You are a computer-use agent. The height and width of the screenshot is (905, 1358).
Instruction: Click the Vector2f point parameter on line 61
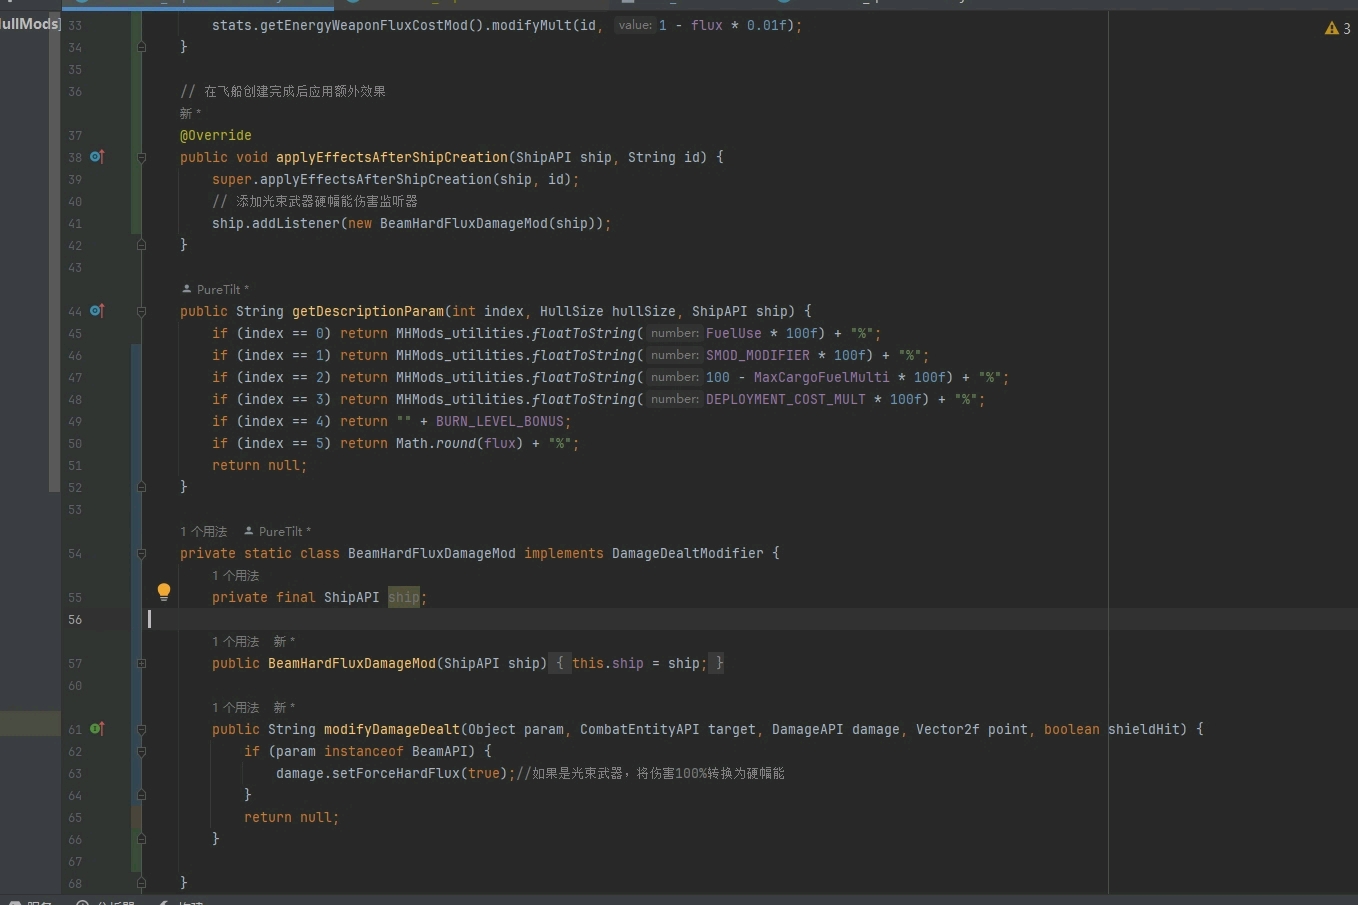coord(972,729)
